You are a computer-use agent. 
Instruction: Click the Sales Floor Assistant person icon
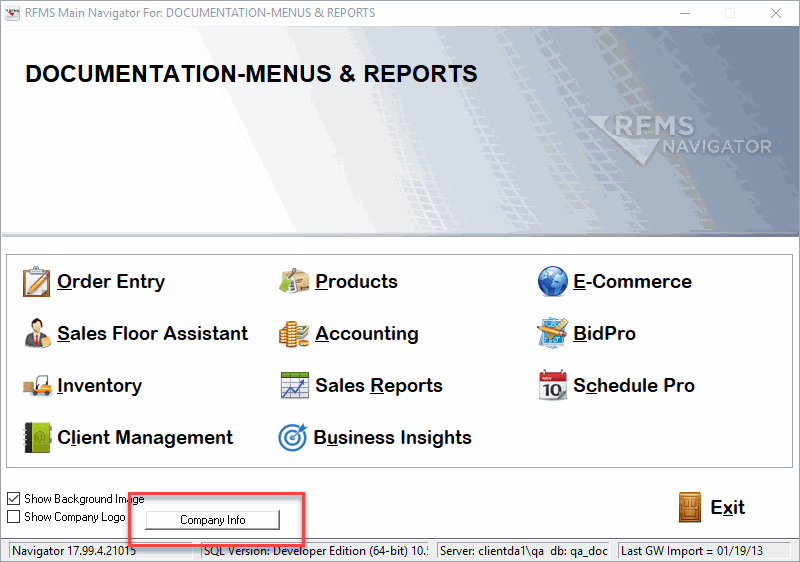click(x=37, y=334)
